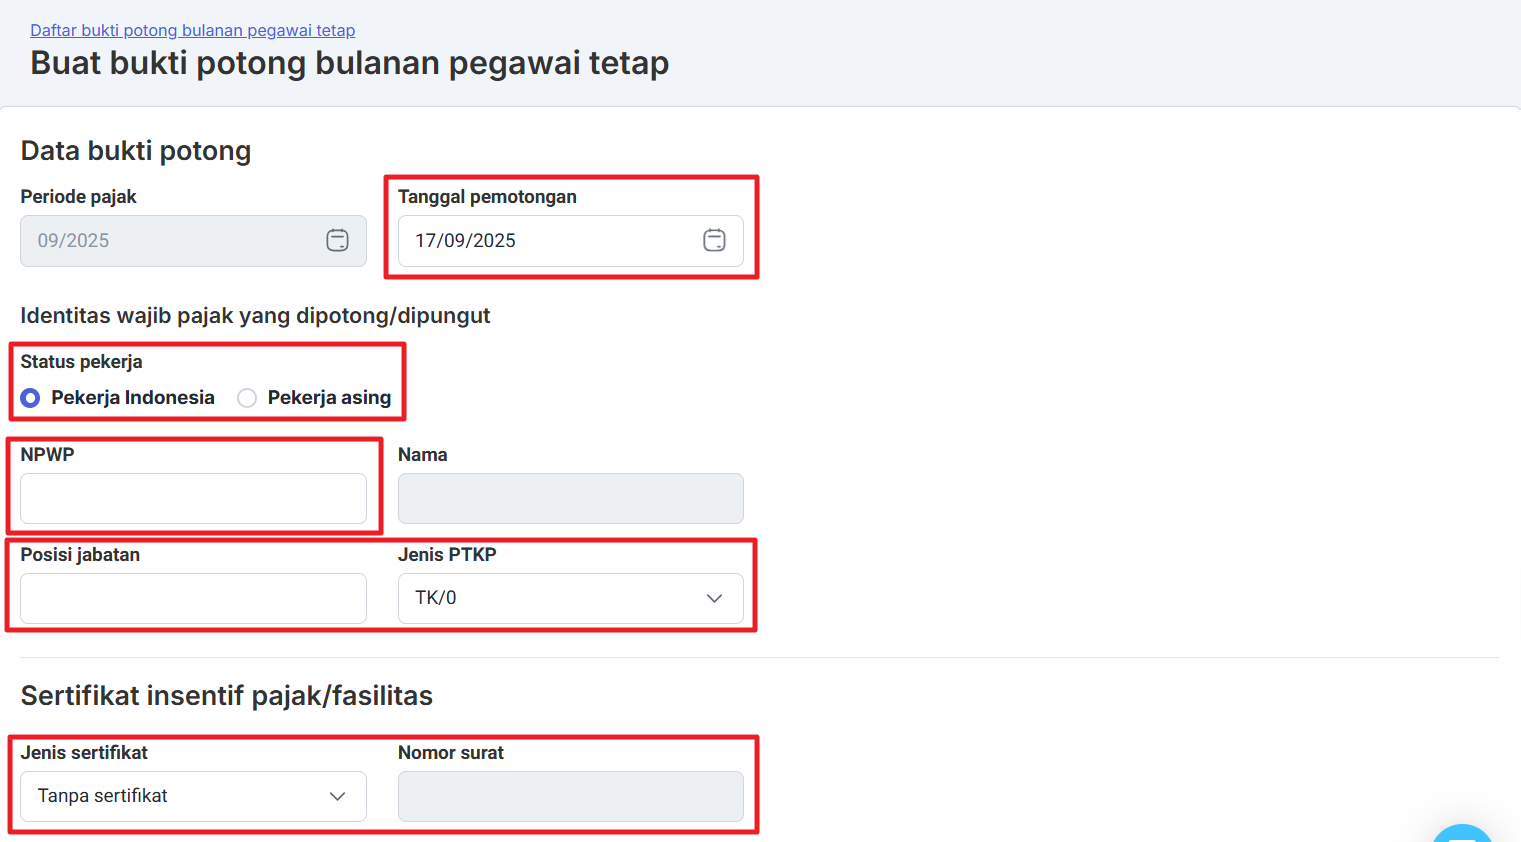The image size is (1521, 842).
Task: Select the Pekerja Indonesia radio button
Action: coord(31,398)
